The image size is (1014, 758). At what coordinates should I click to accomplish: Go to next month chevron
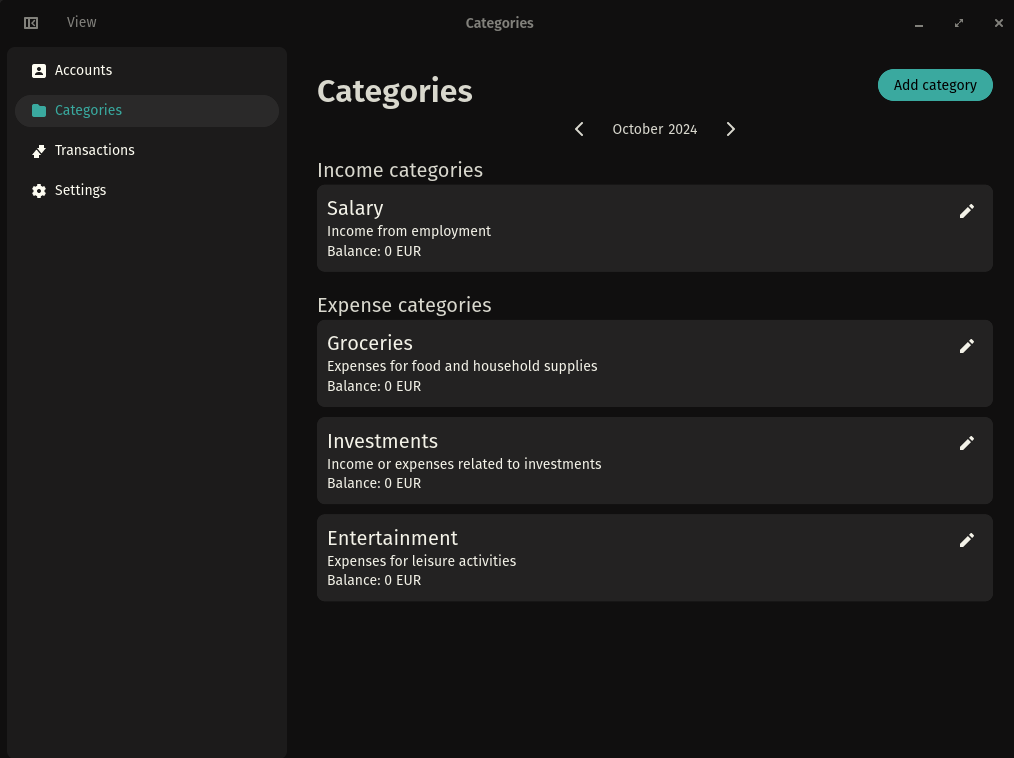click(x=731, y=129)
